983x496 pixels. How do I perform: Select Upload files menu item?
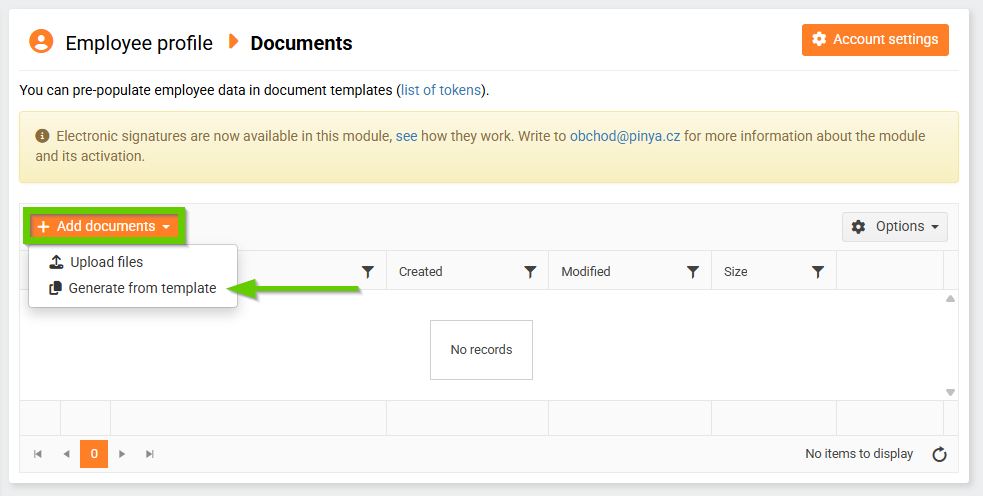click(x=105, y=262)
